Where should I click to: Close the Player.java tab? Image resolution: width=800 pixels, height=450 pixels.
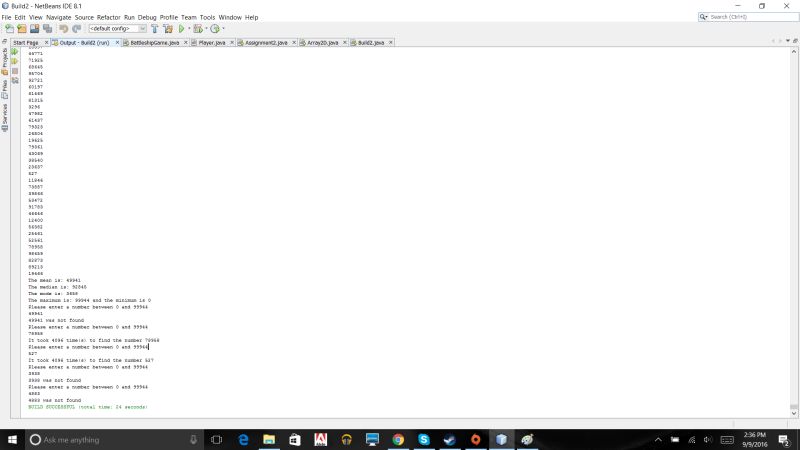coord(232,42)
